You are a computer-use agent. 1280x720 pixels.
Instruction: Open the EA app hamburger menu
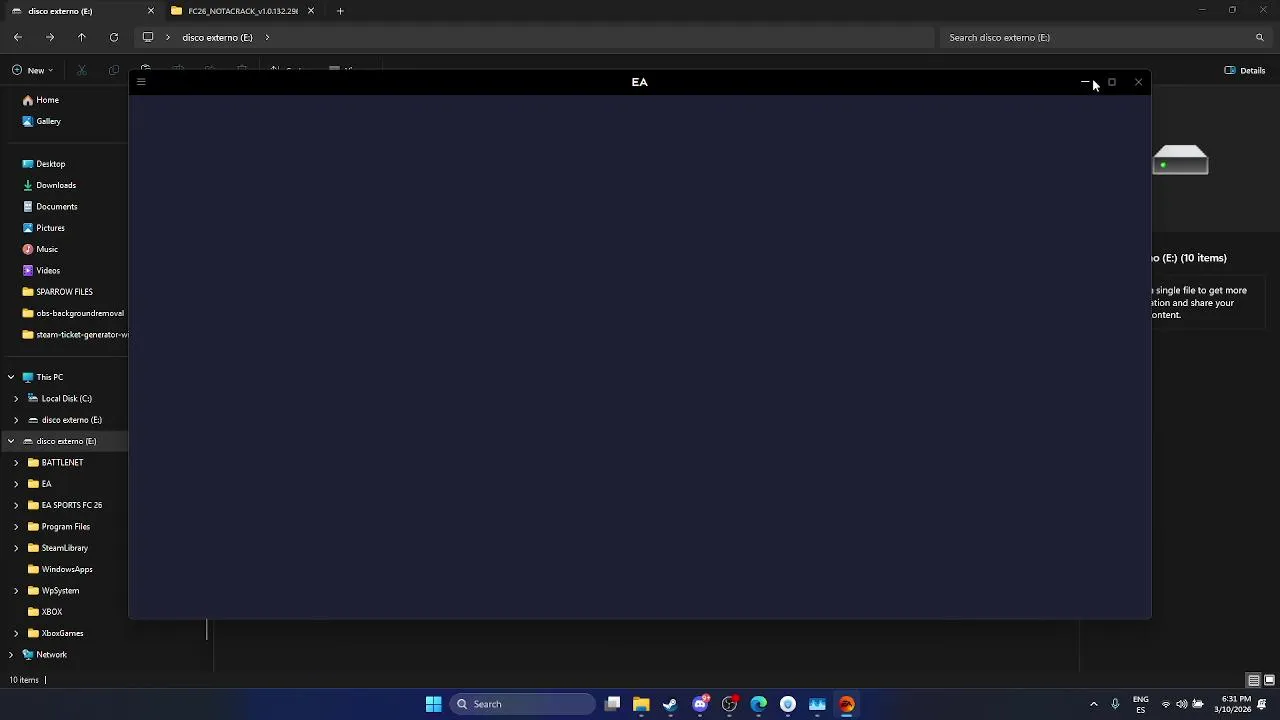point(141,82)
